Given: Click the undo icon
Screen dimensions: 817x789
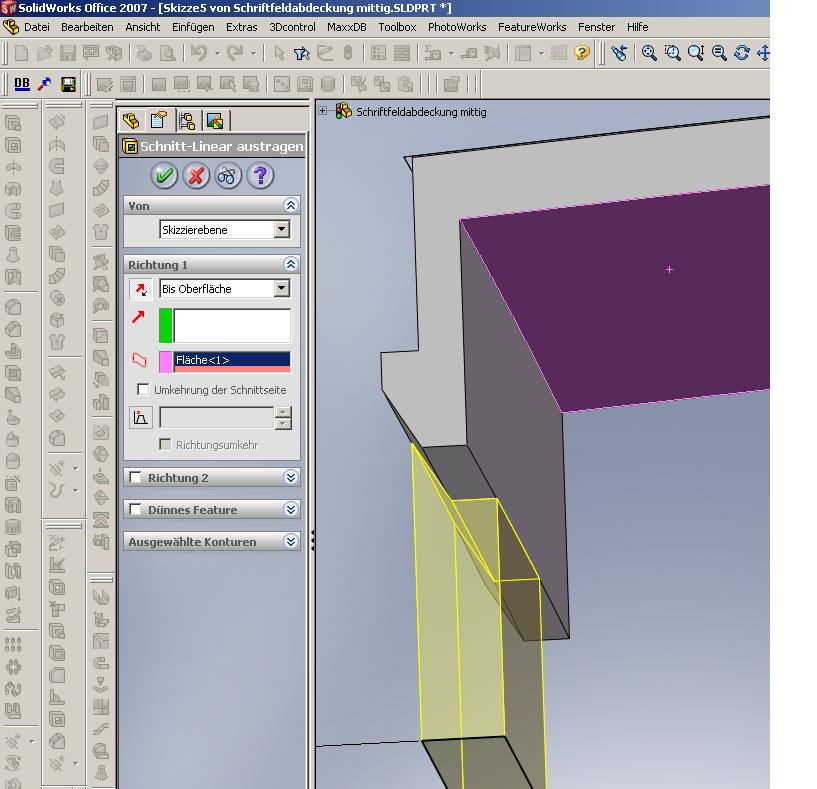Looking at the screenshot, I should coord(199,53).
